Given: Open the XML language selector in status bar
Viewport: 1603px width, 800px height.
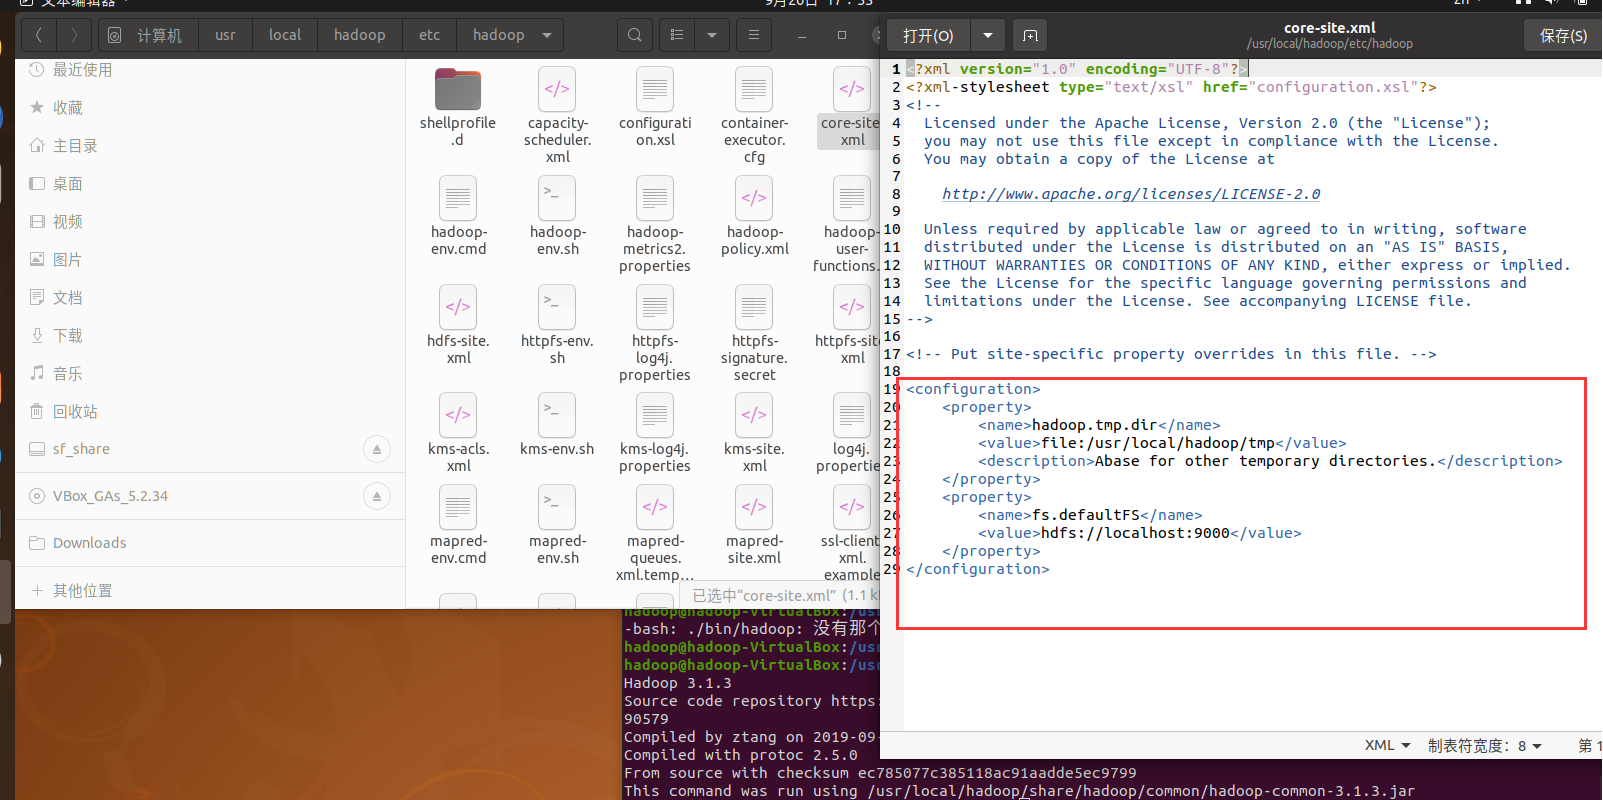Looking at the screenshot, I should [x=1387, y=746].
